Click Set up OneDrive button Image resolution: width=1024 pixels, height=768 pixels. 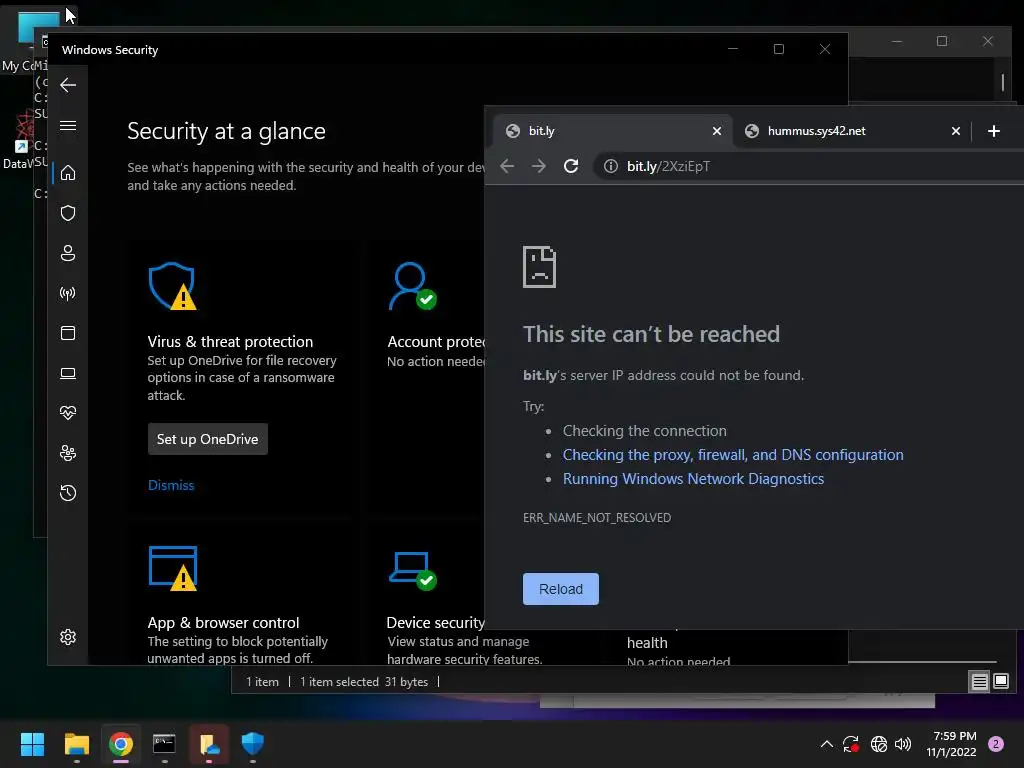pos(208,439)
